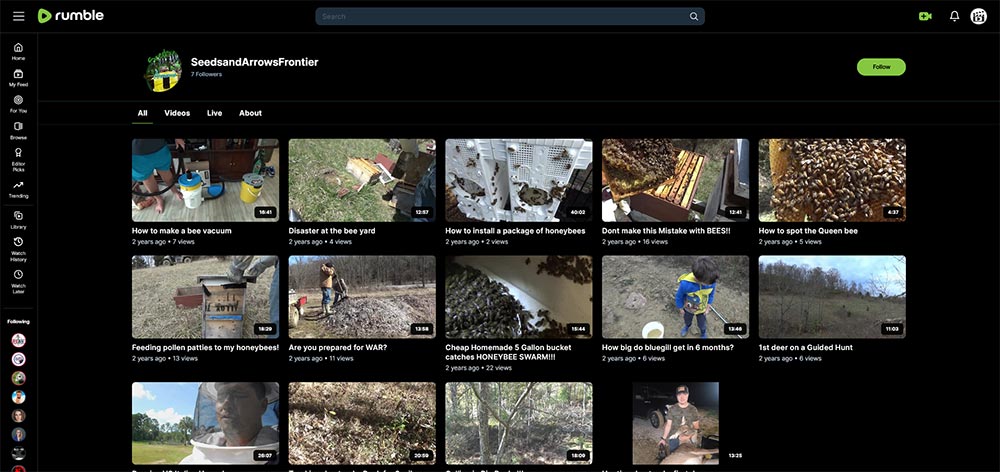The width and height of the screenshot is (1000, 472).
Task: Open 'How to make a bee vacuum' title
Action: [x=181, y=231]
